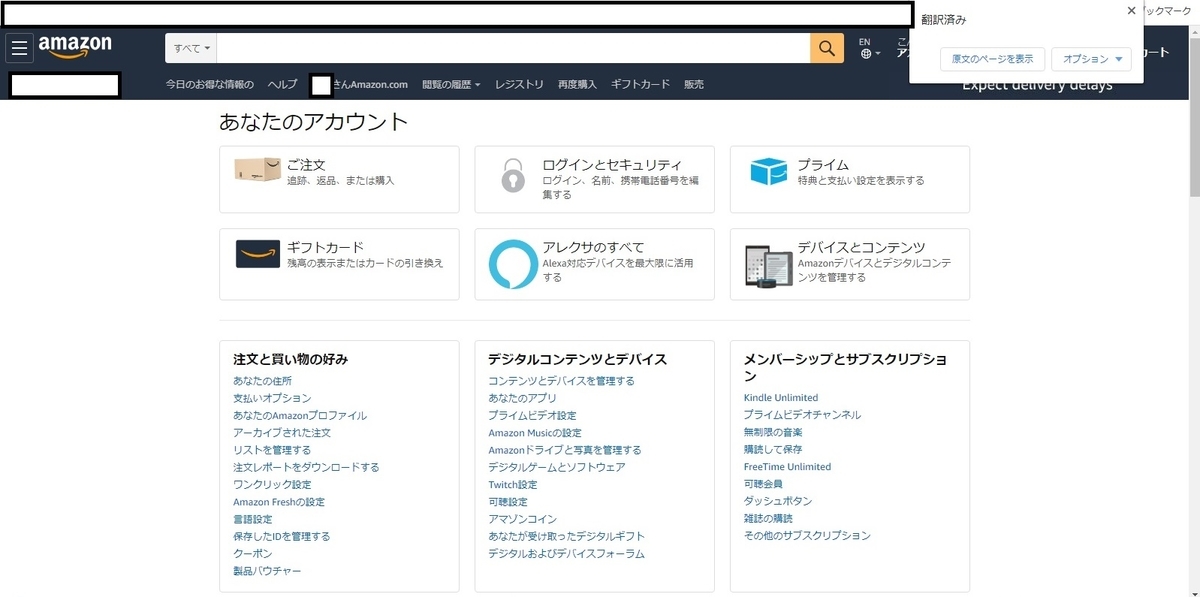Click the gift card icon
This screenshot has height=597, width=1200.
click(x=257, y=254)
